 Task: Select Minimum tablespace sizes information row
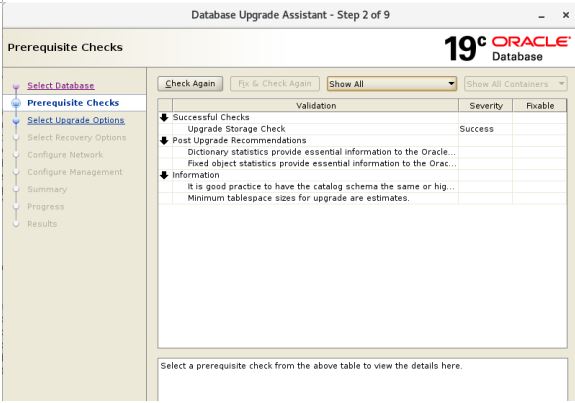coord(362,198)
